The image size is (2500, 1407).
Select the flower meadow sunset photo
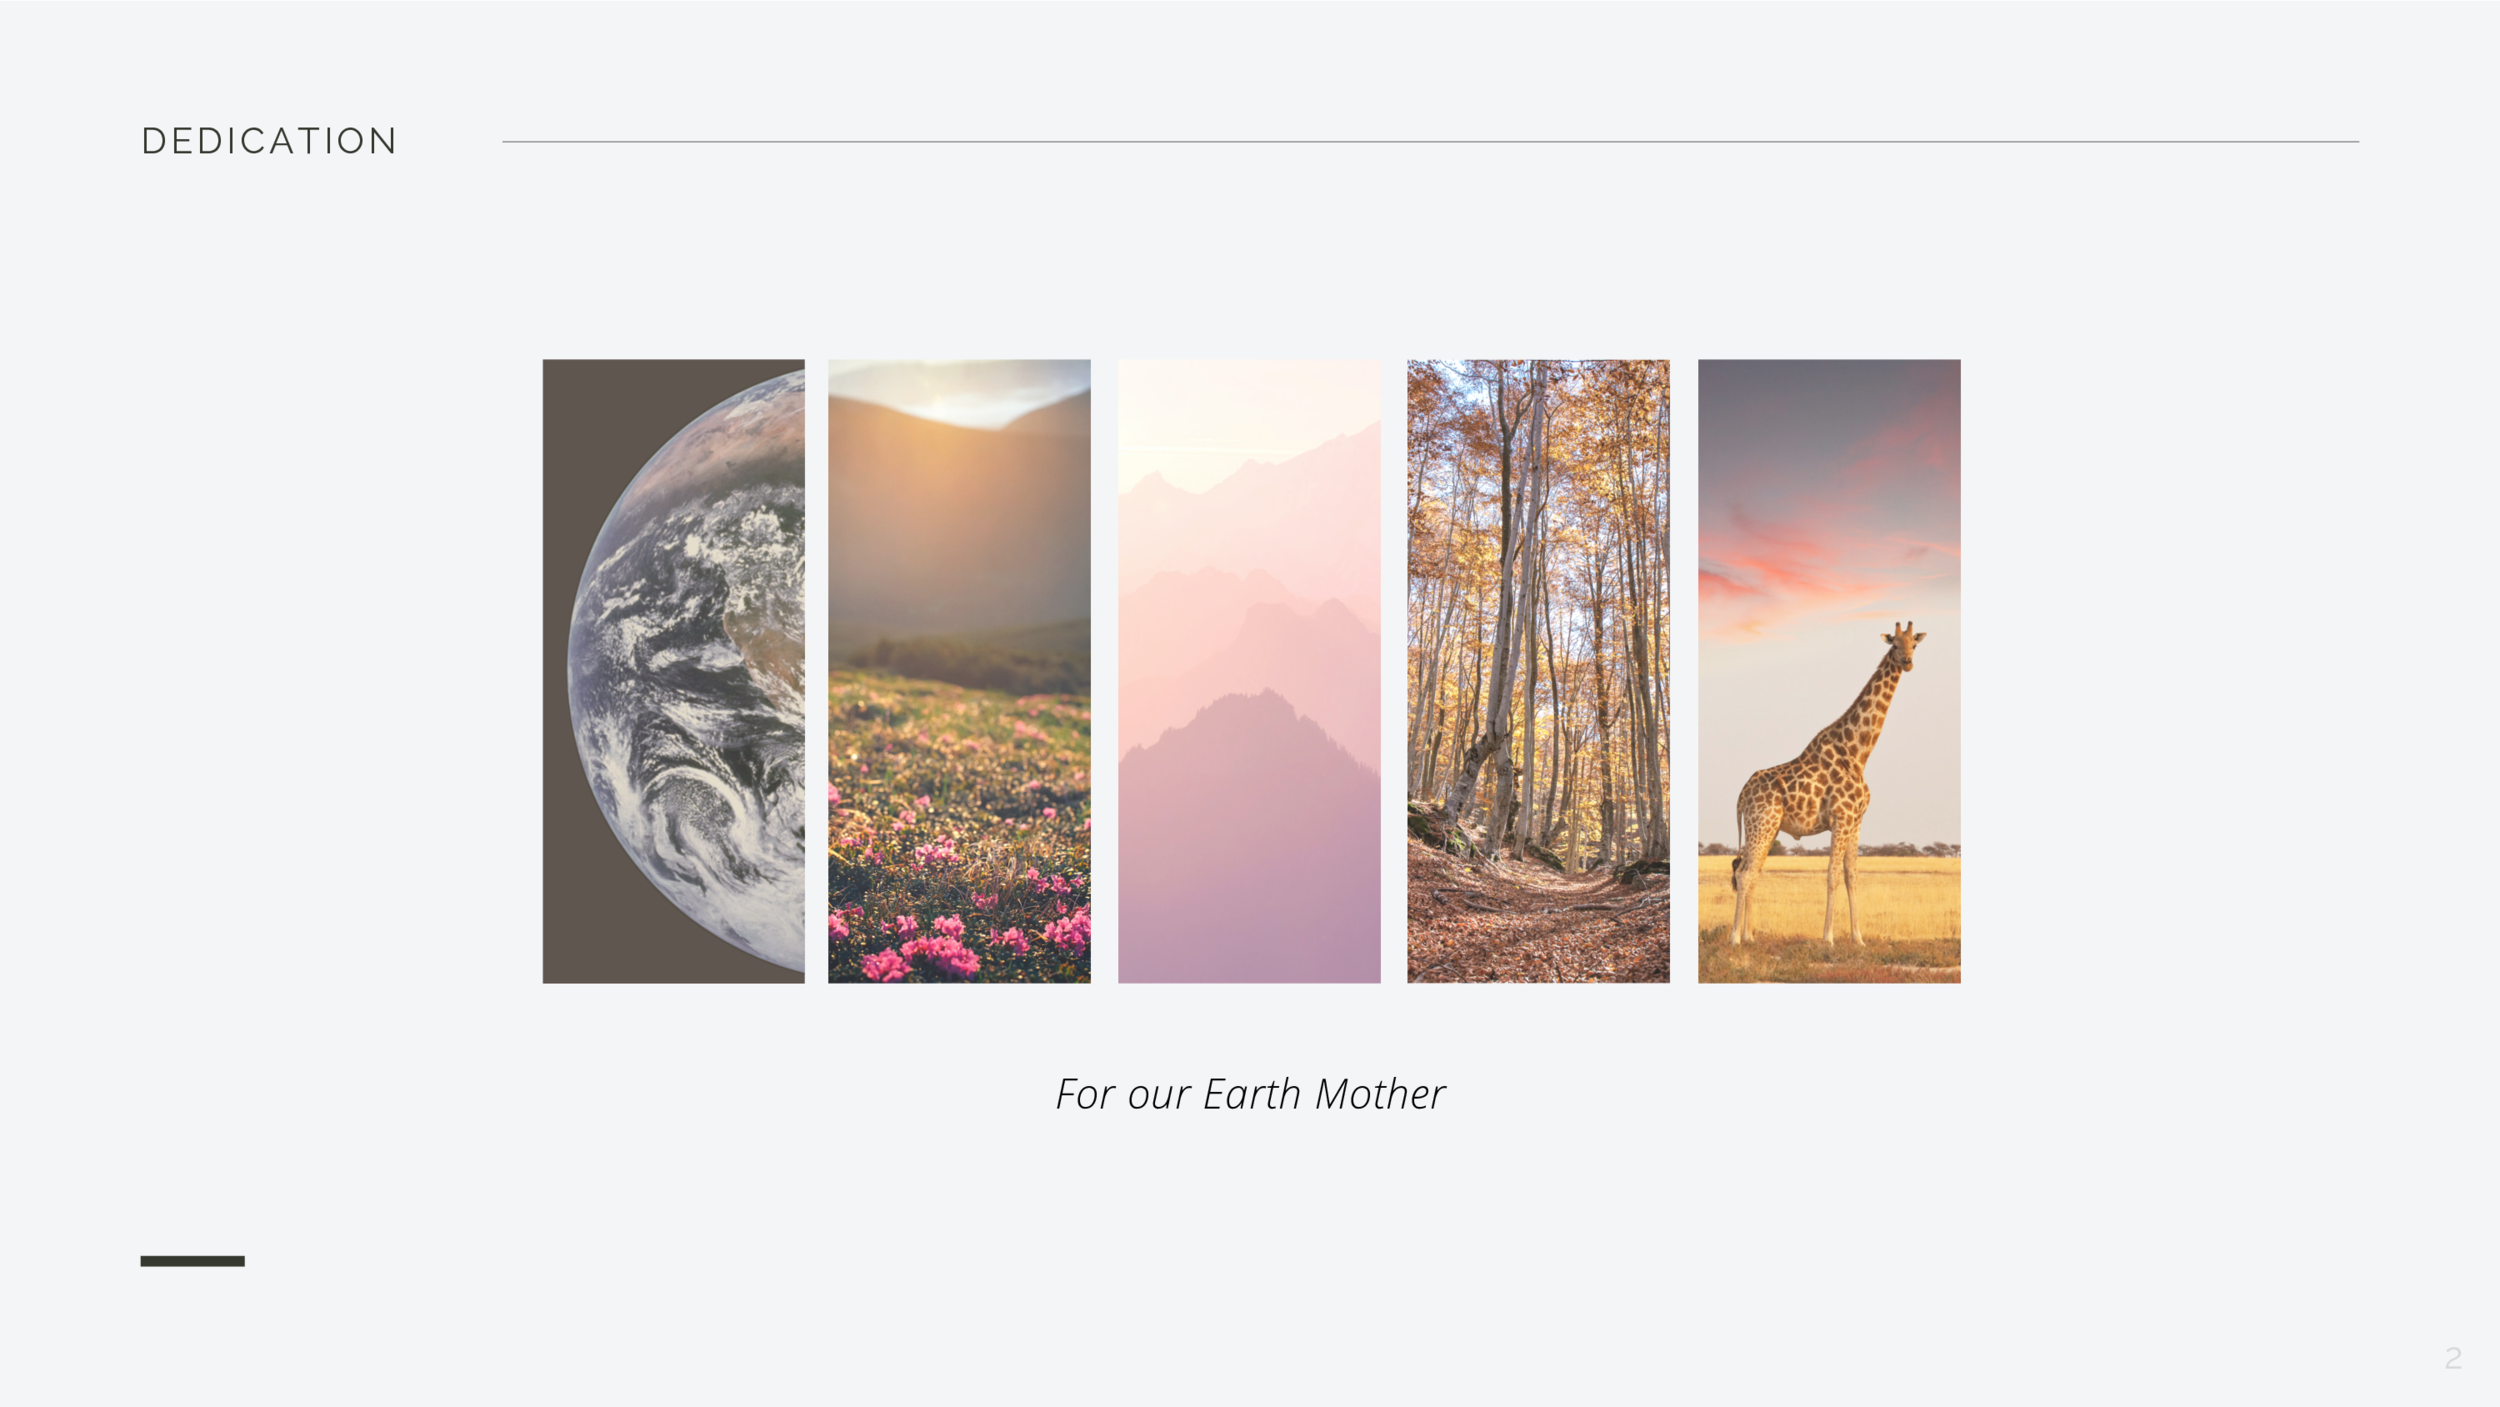(959, 671)
